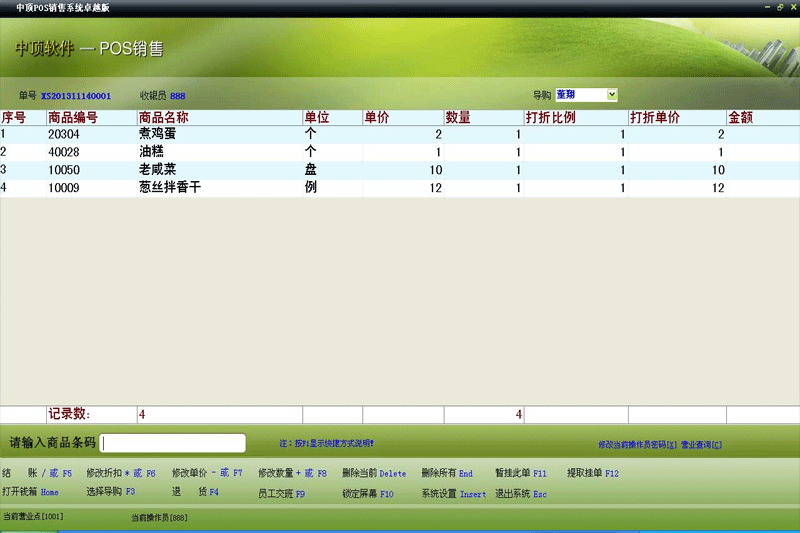The image size is (800, 533).
Task: Click the 系统设置 Insert shortcut label
Action: tap(454, 494)
